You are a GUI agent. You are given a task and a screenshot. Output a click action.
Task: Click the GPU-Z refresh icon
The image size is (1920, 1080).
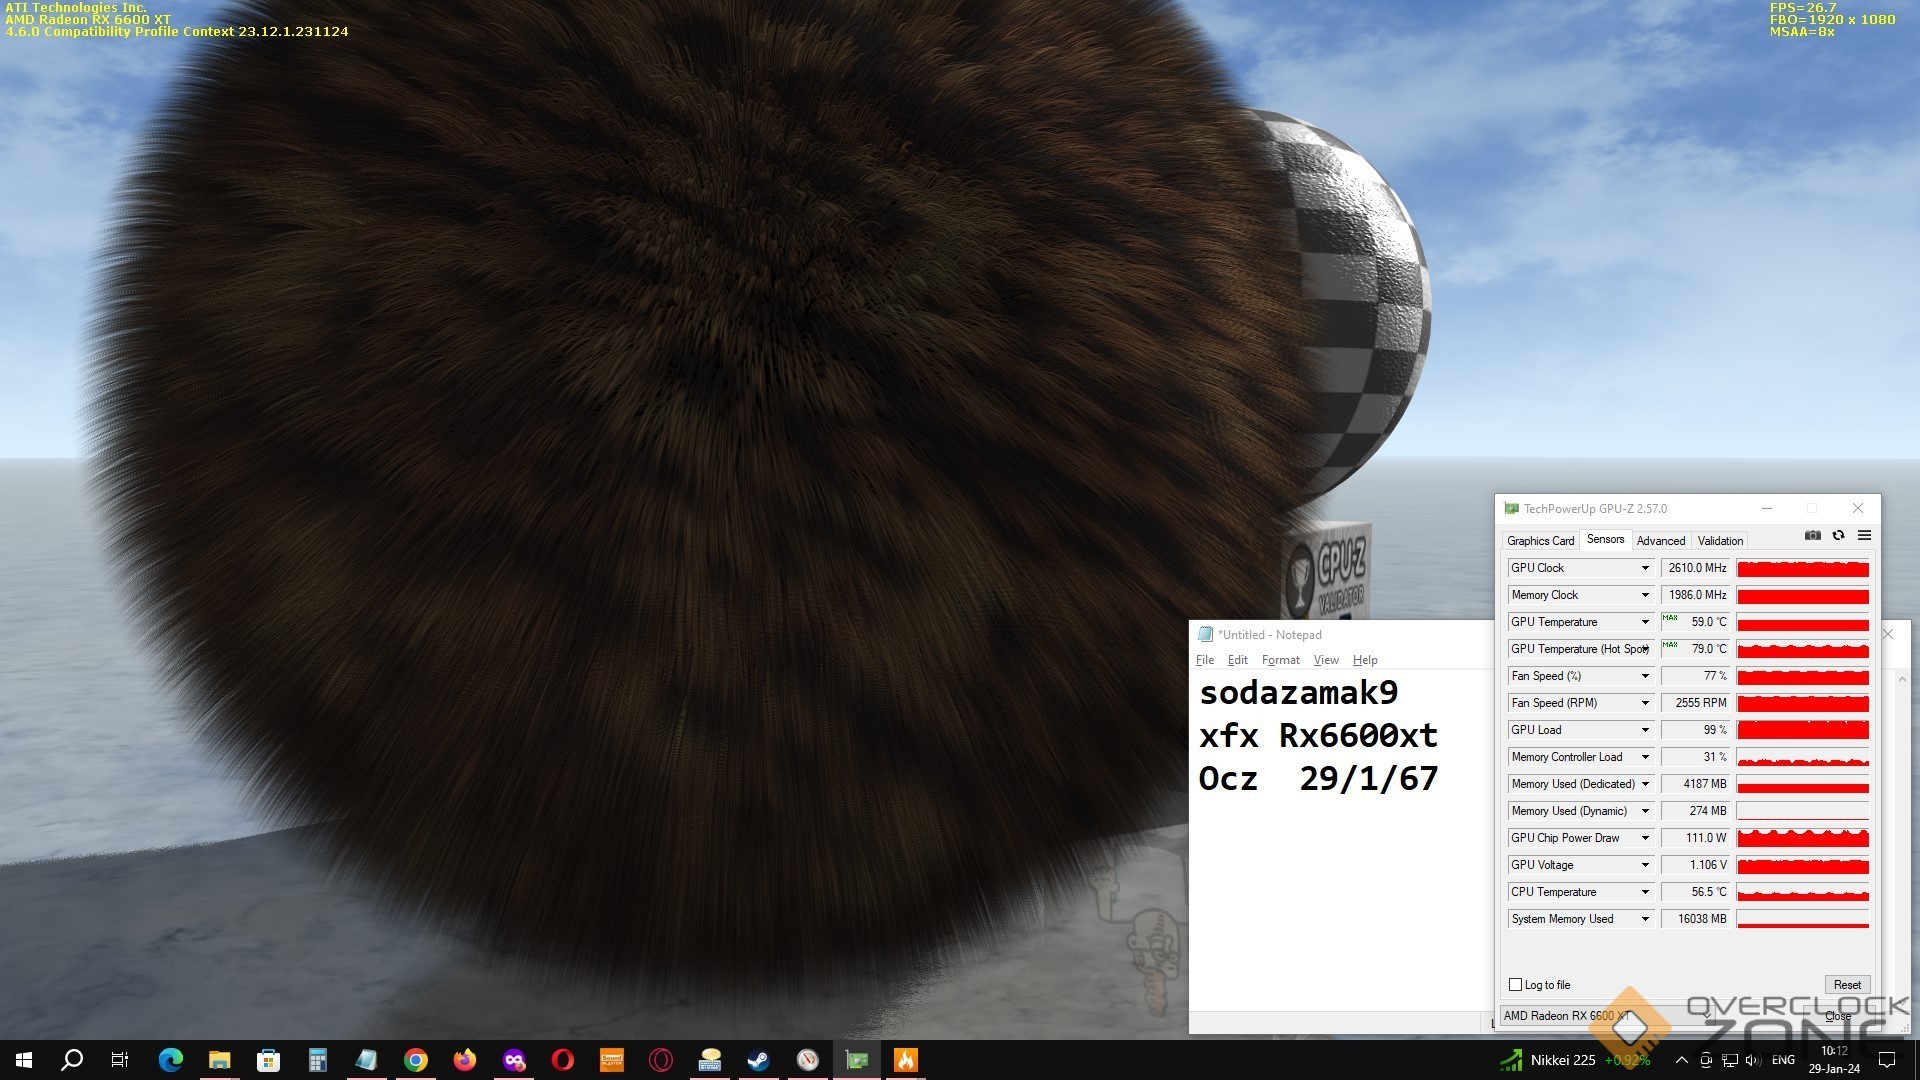point(1838,536)
